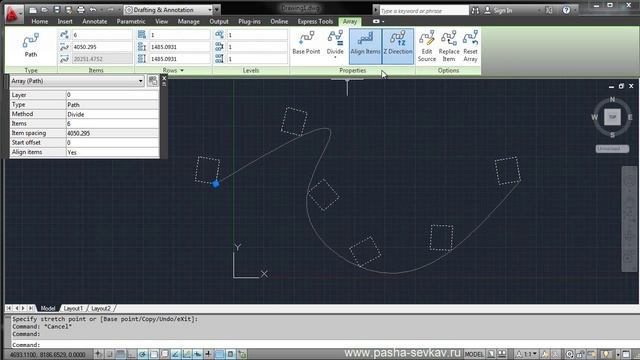Open the Sign In dropdown arrow
This screenshot has width=640, height=360.
(x=539, y=11)
